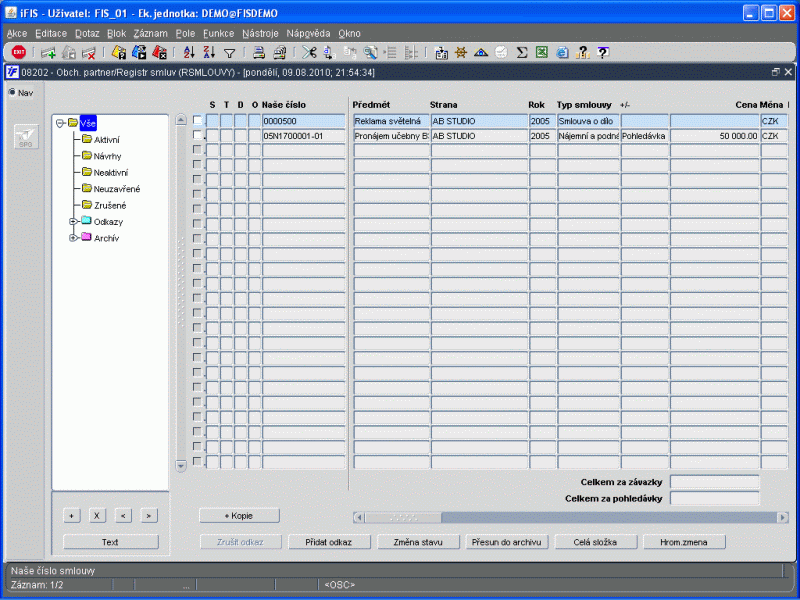Click the X button under the tree
The height and width of the screenshot is (600, 800).
pos(97,515)
